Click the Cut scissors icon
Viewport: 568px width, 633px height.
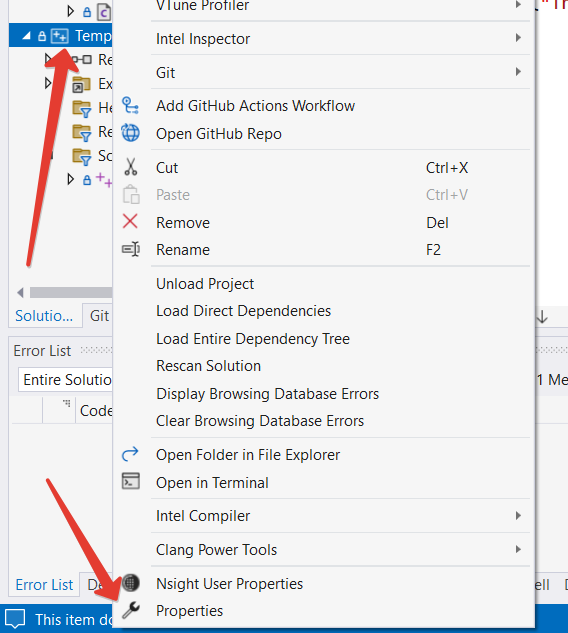pos(130,167)
